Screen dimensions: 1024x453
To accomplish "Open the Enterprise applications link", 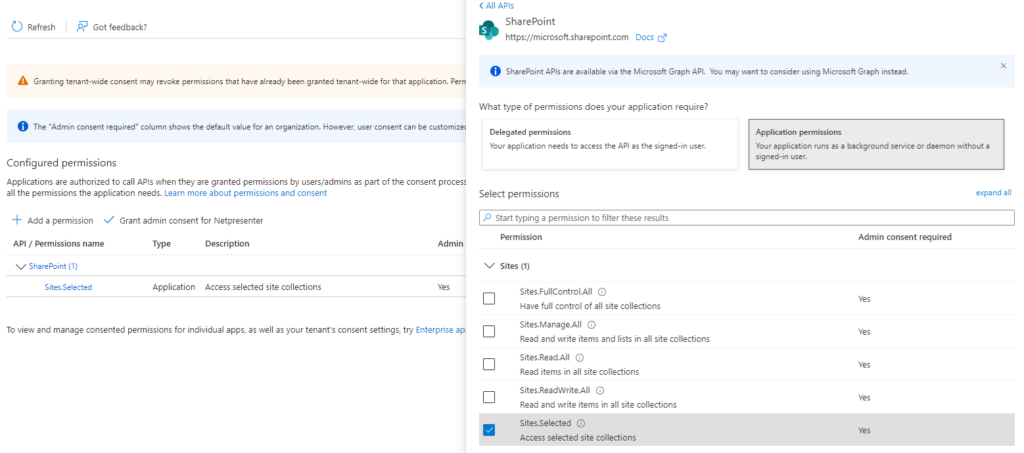I will click(441, 330).
